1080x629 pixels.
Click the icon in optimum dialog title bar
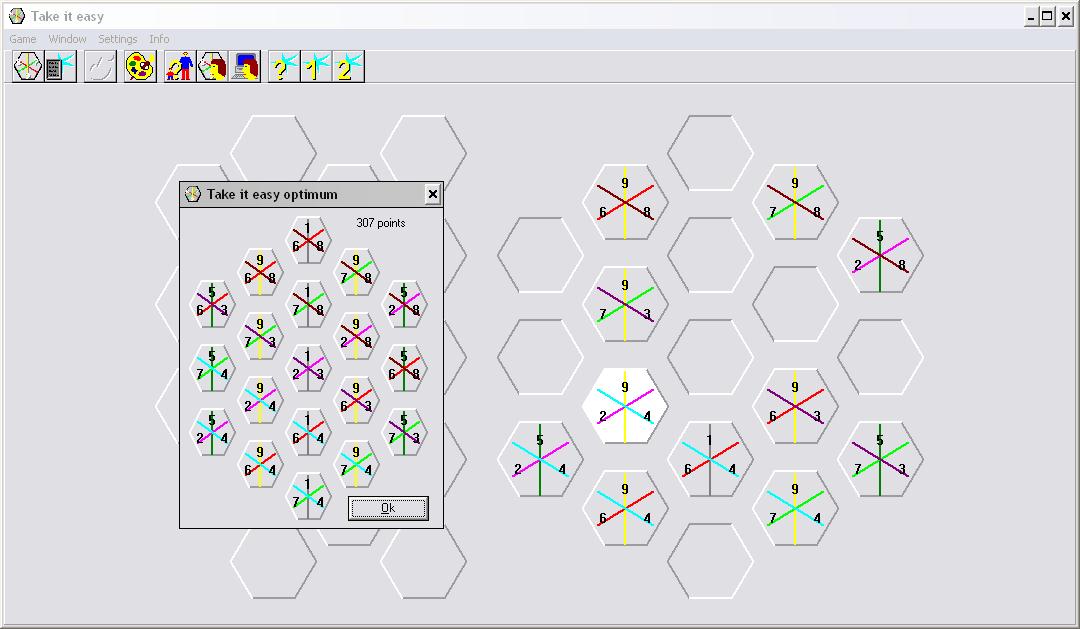(x=193, y=194)
